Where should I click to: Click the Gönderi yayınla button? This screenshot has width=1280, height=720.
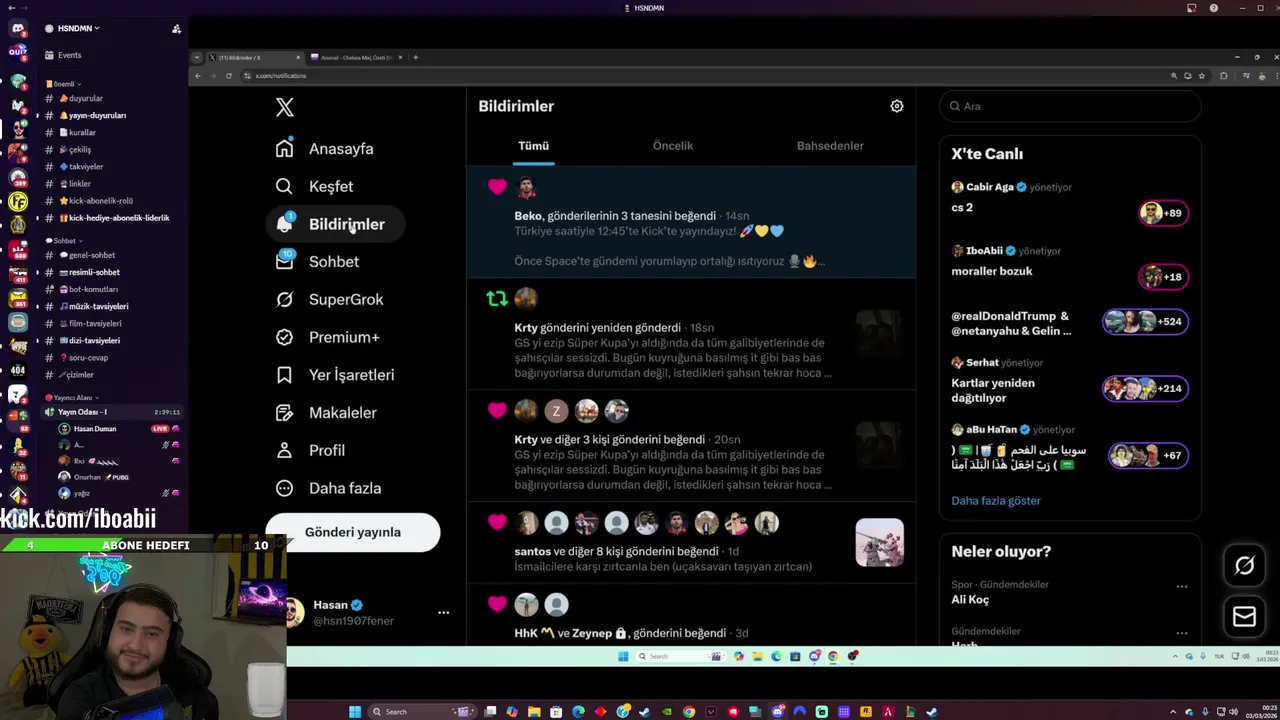(352, 532)
